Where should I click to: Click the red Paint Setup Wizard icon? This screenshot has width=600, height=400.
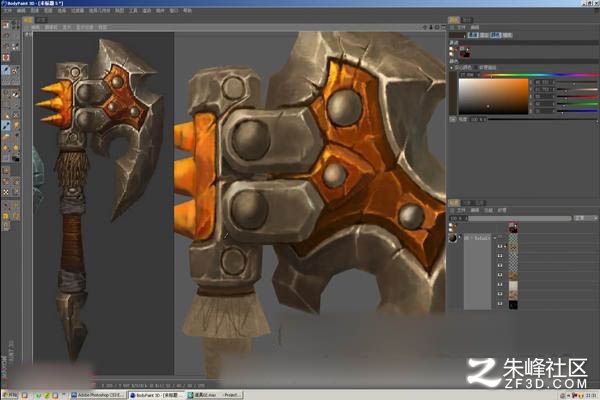tap(6, 57)
